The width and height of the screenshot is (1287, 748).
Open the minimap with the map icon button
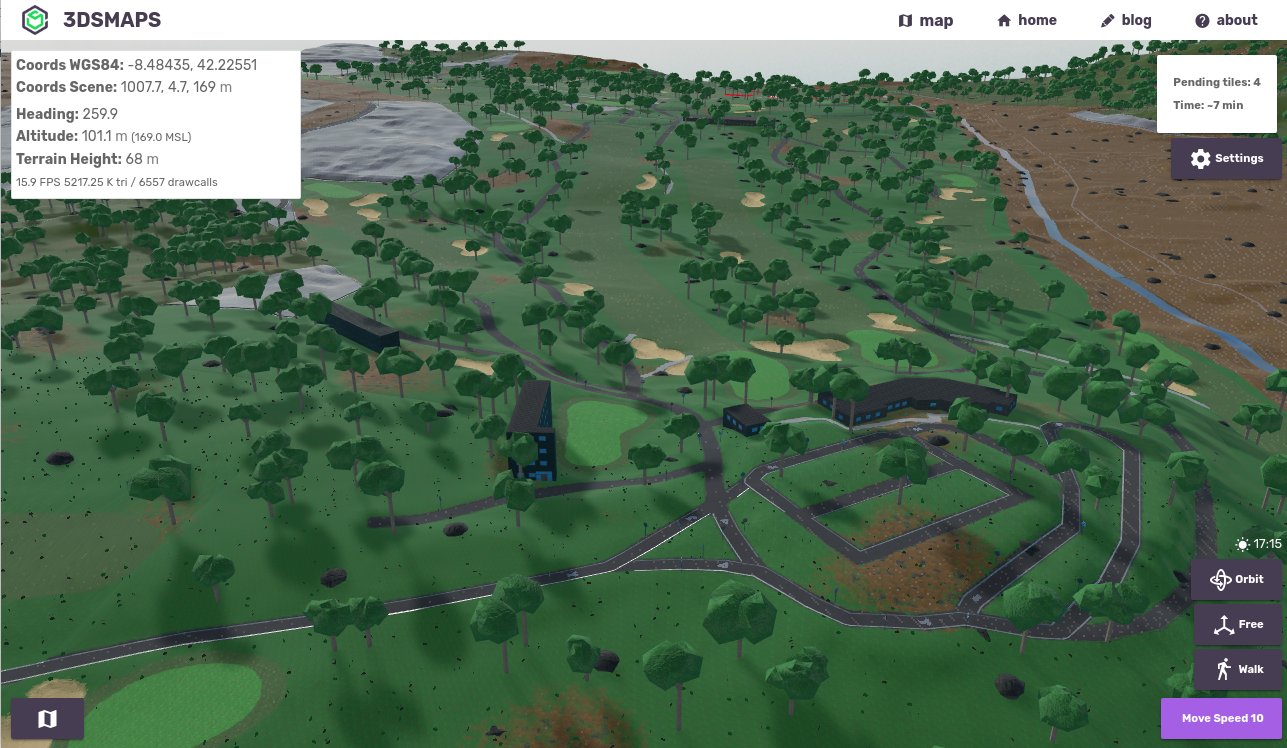coord(47,718)
